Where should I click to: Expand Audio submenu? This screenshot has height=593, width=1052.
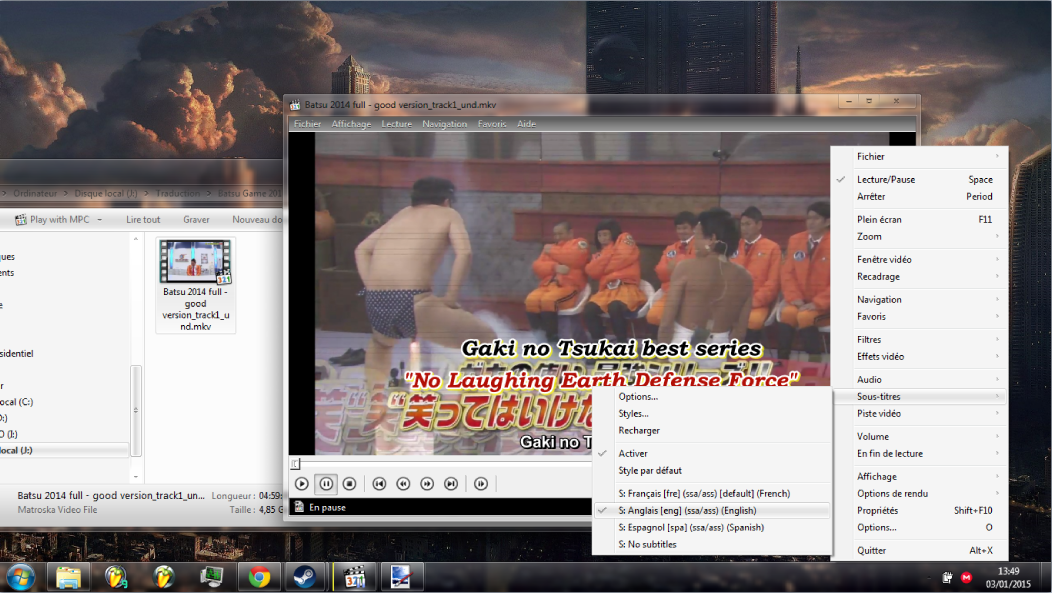[x=920, y=380]
